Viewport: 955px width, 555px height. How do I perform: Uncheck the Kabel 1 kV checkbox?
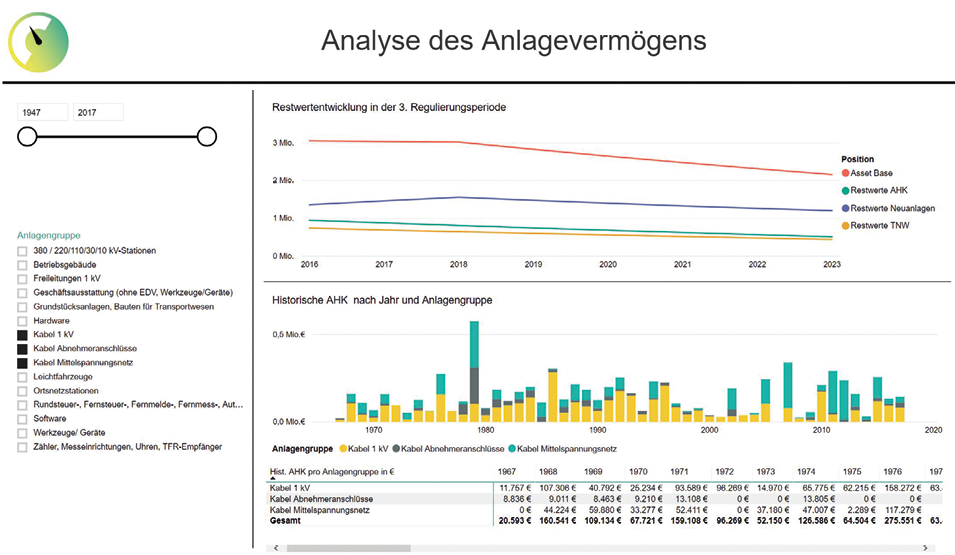[23, 335]
